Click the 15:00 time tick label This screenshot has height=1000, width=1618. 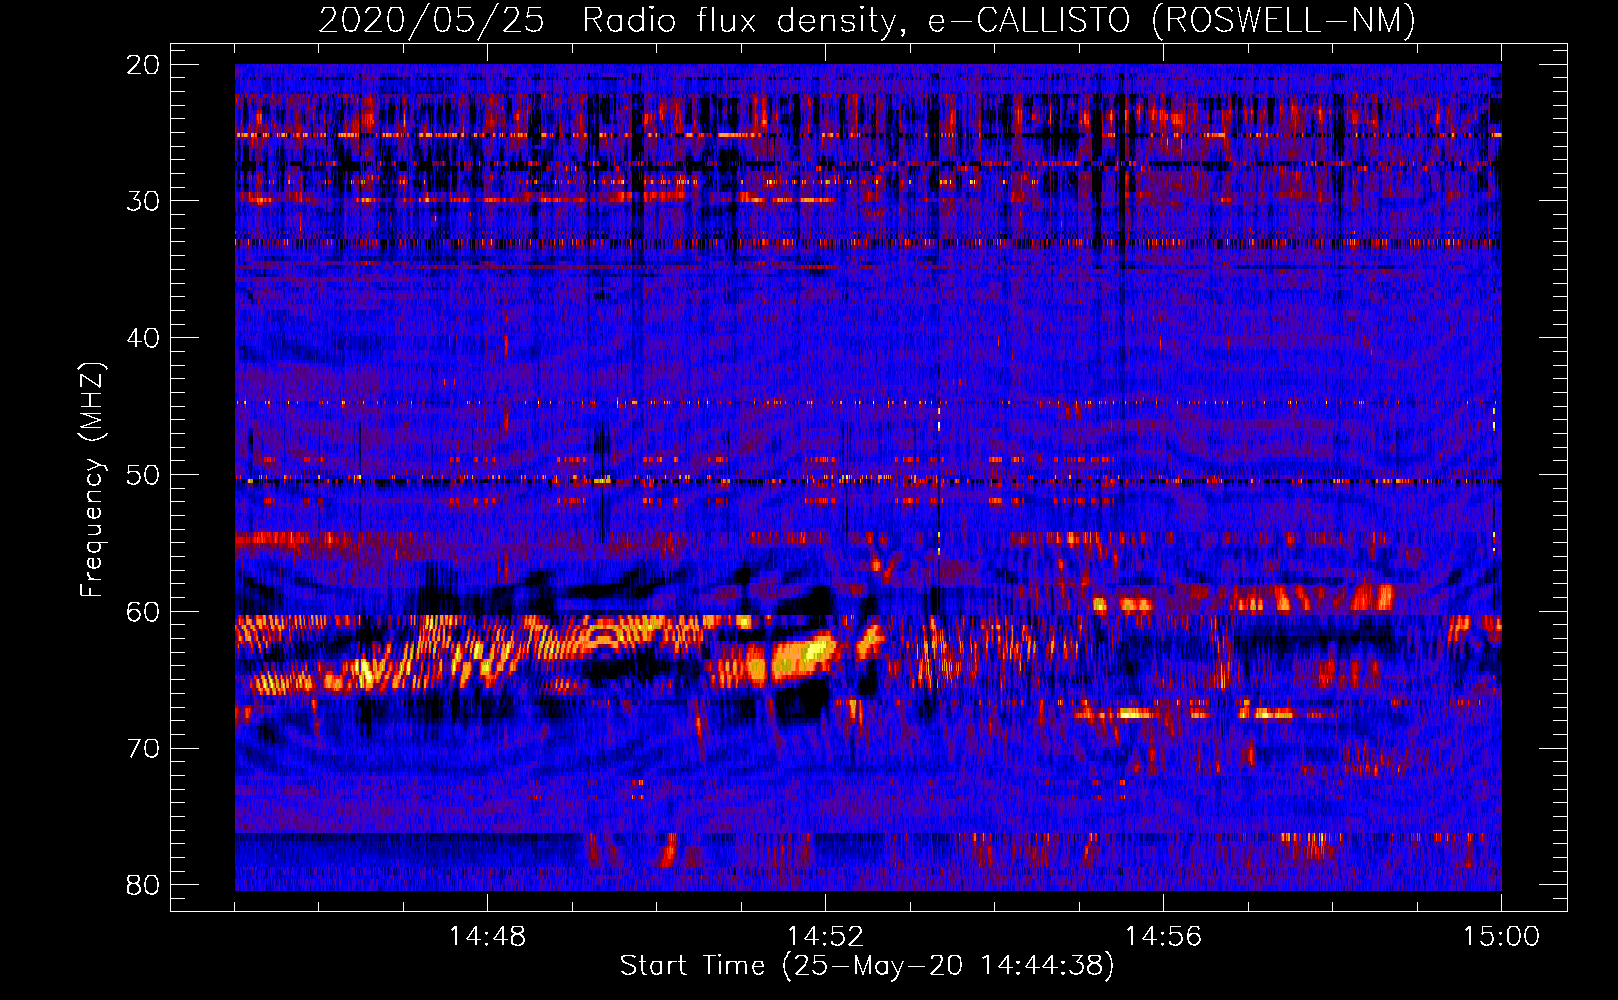(x=1501, y=937)
